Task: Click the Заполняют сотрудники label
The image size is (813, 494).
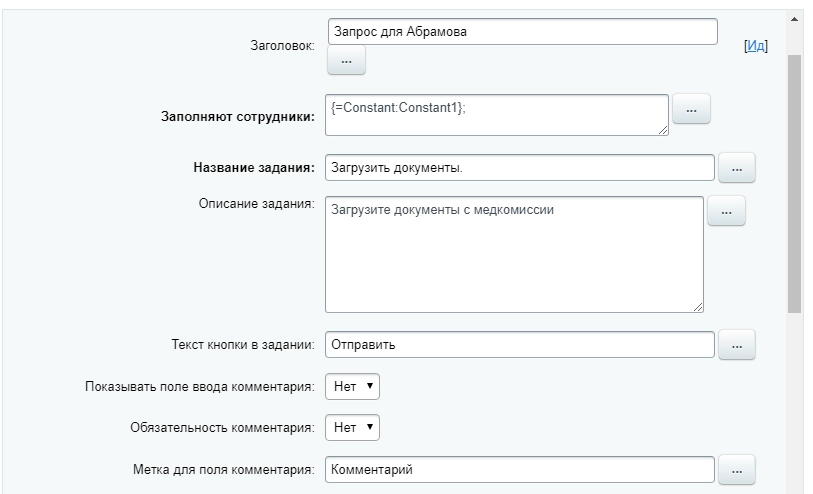Action: [237, 117]
